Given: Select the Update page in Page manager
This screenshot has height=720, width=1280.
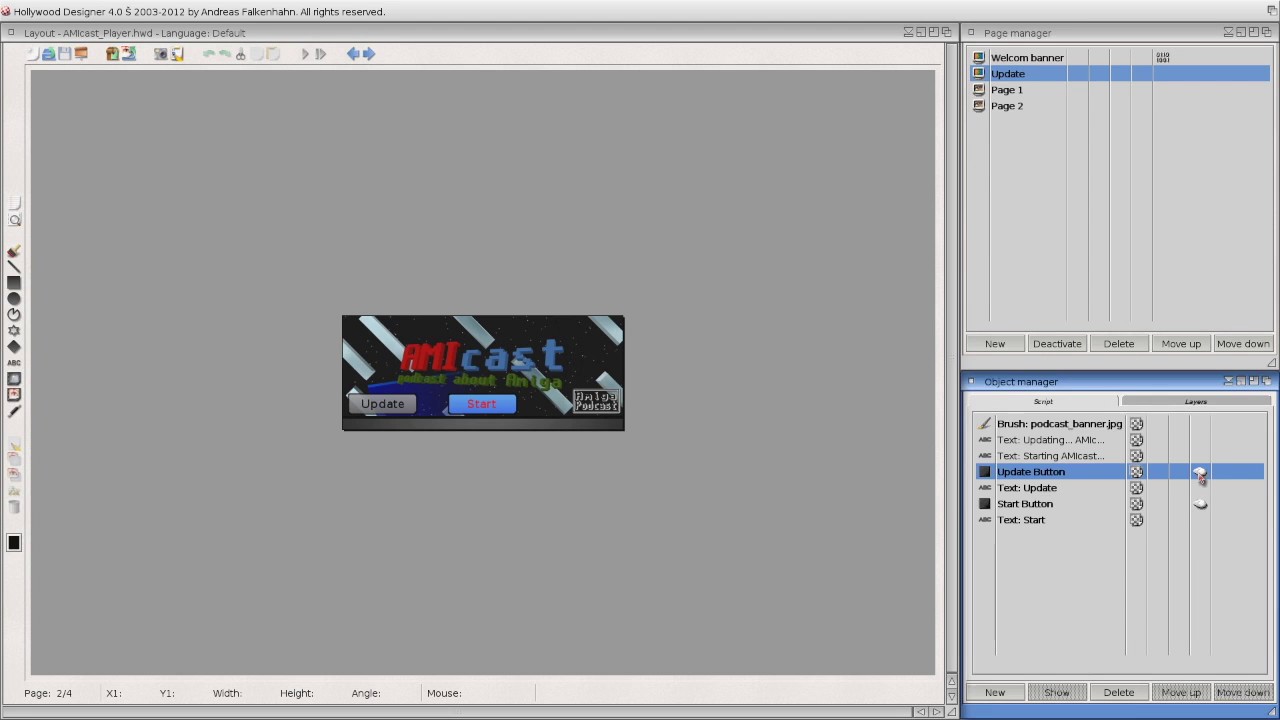Looking at the screenshot, I should tap(1118, 74).
